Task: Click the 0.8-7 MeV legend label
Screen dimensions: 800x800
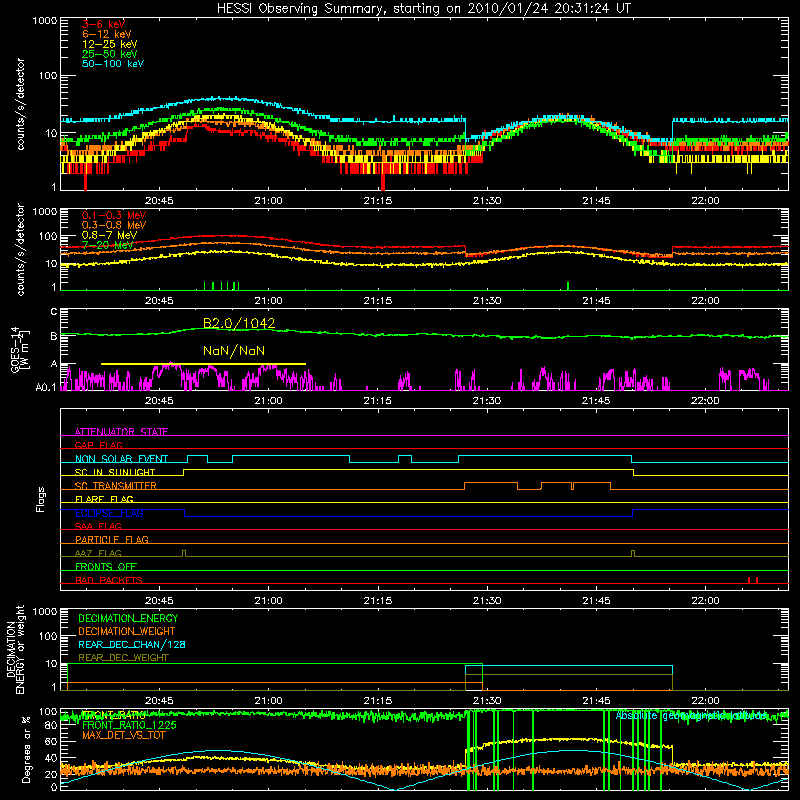Action: coord(110,235)
